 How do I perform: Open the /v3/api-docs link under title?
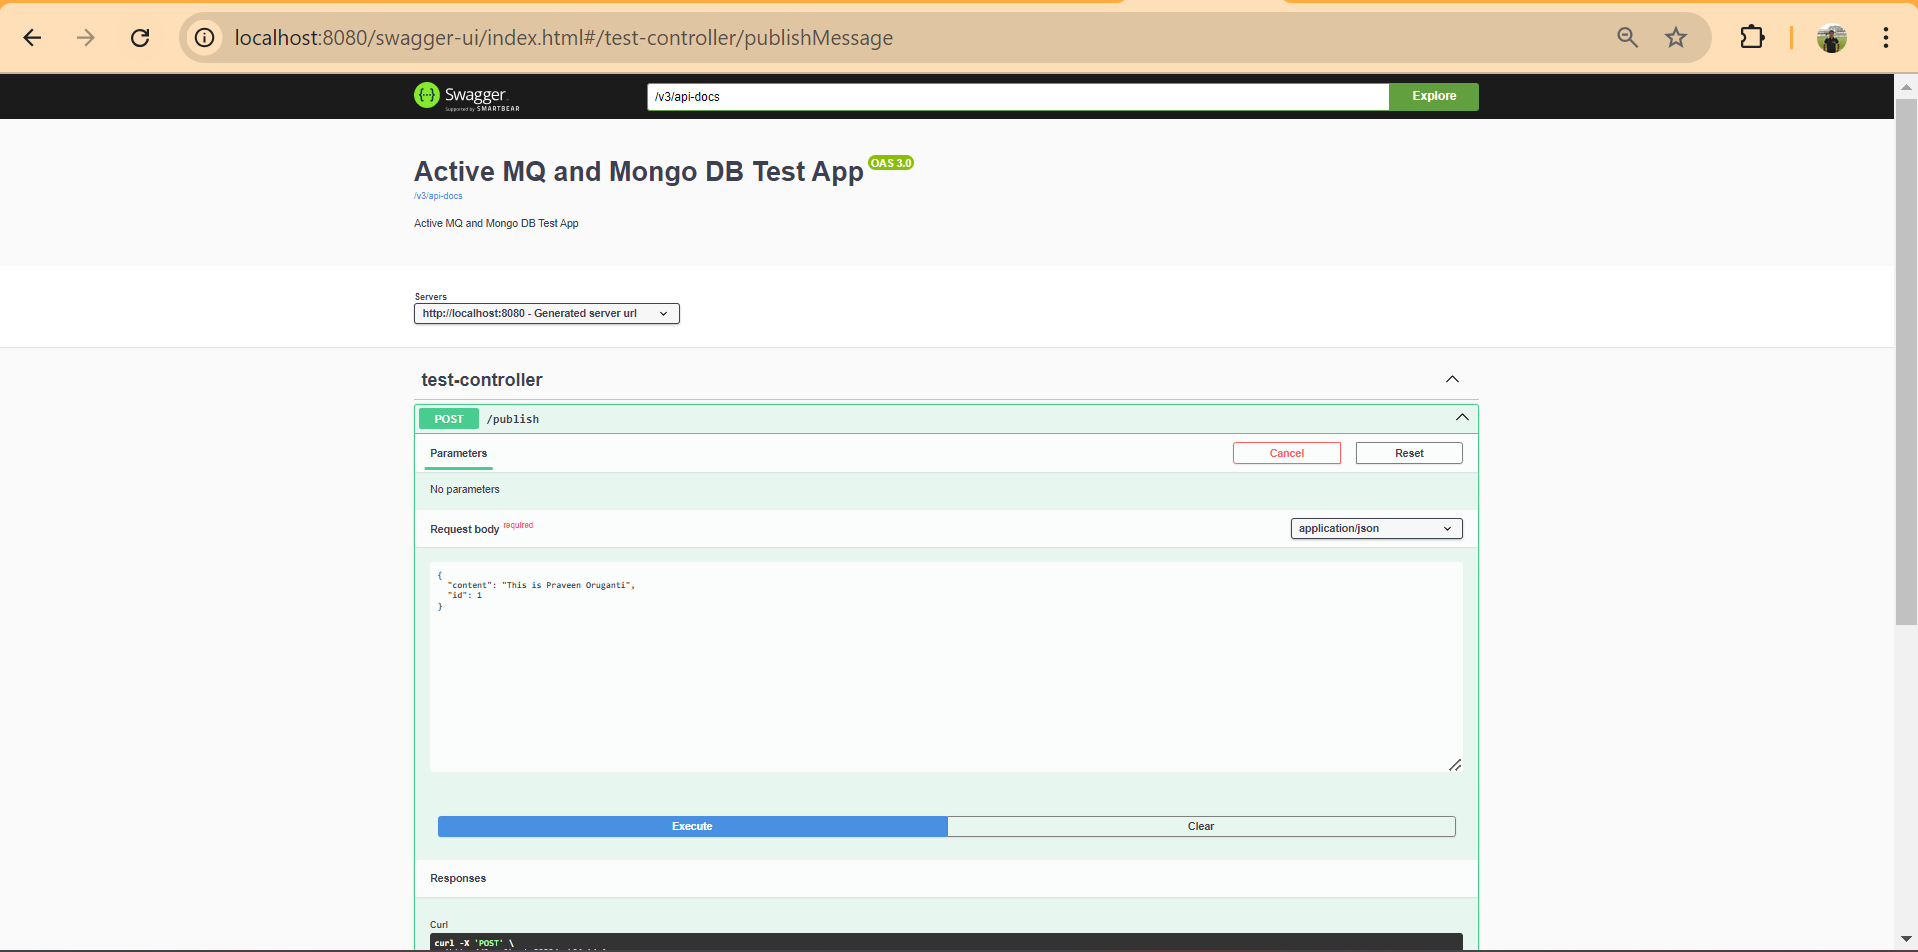click(x=438, y=196)
